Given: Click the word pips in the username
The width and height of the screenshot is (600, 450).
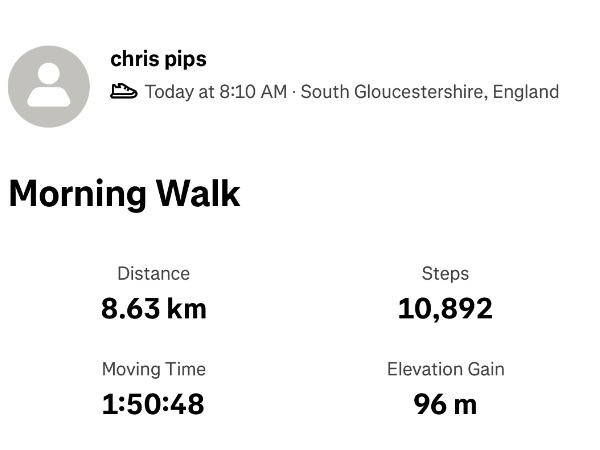Looking at the screenshot, I should tap(185, 59).
